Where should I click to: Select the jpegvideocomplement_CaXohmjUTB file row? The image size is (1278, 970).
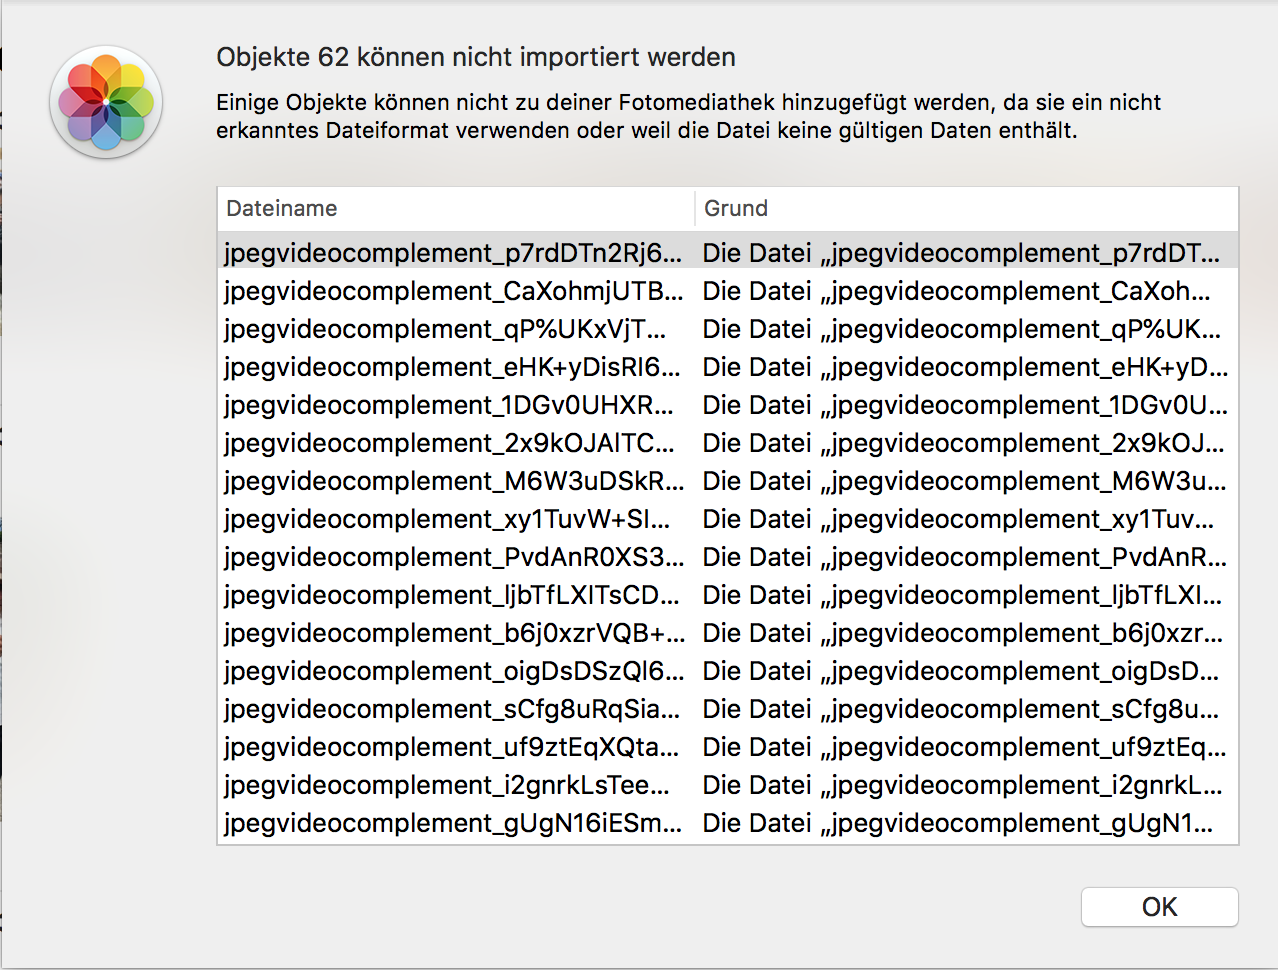(x=453, y=291)
